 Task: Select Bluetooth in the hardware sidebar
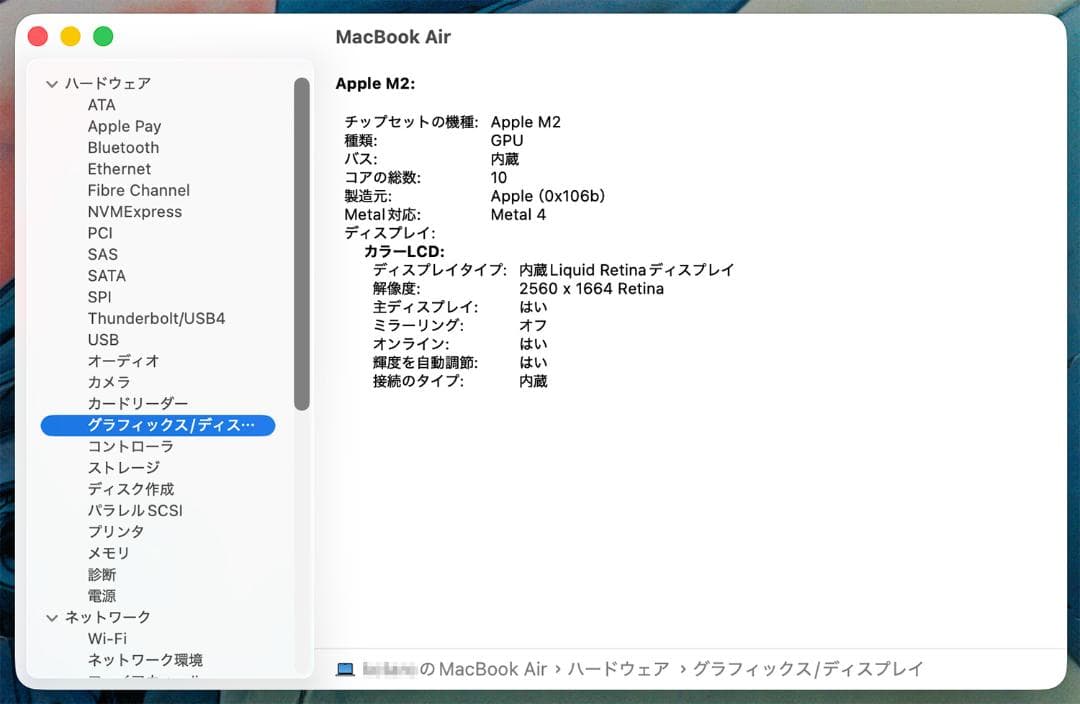123,147
